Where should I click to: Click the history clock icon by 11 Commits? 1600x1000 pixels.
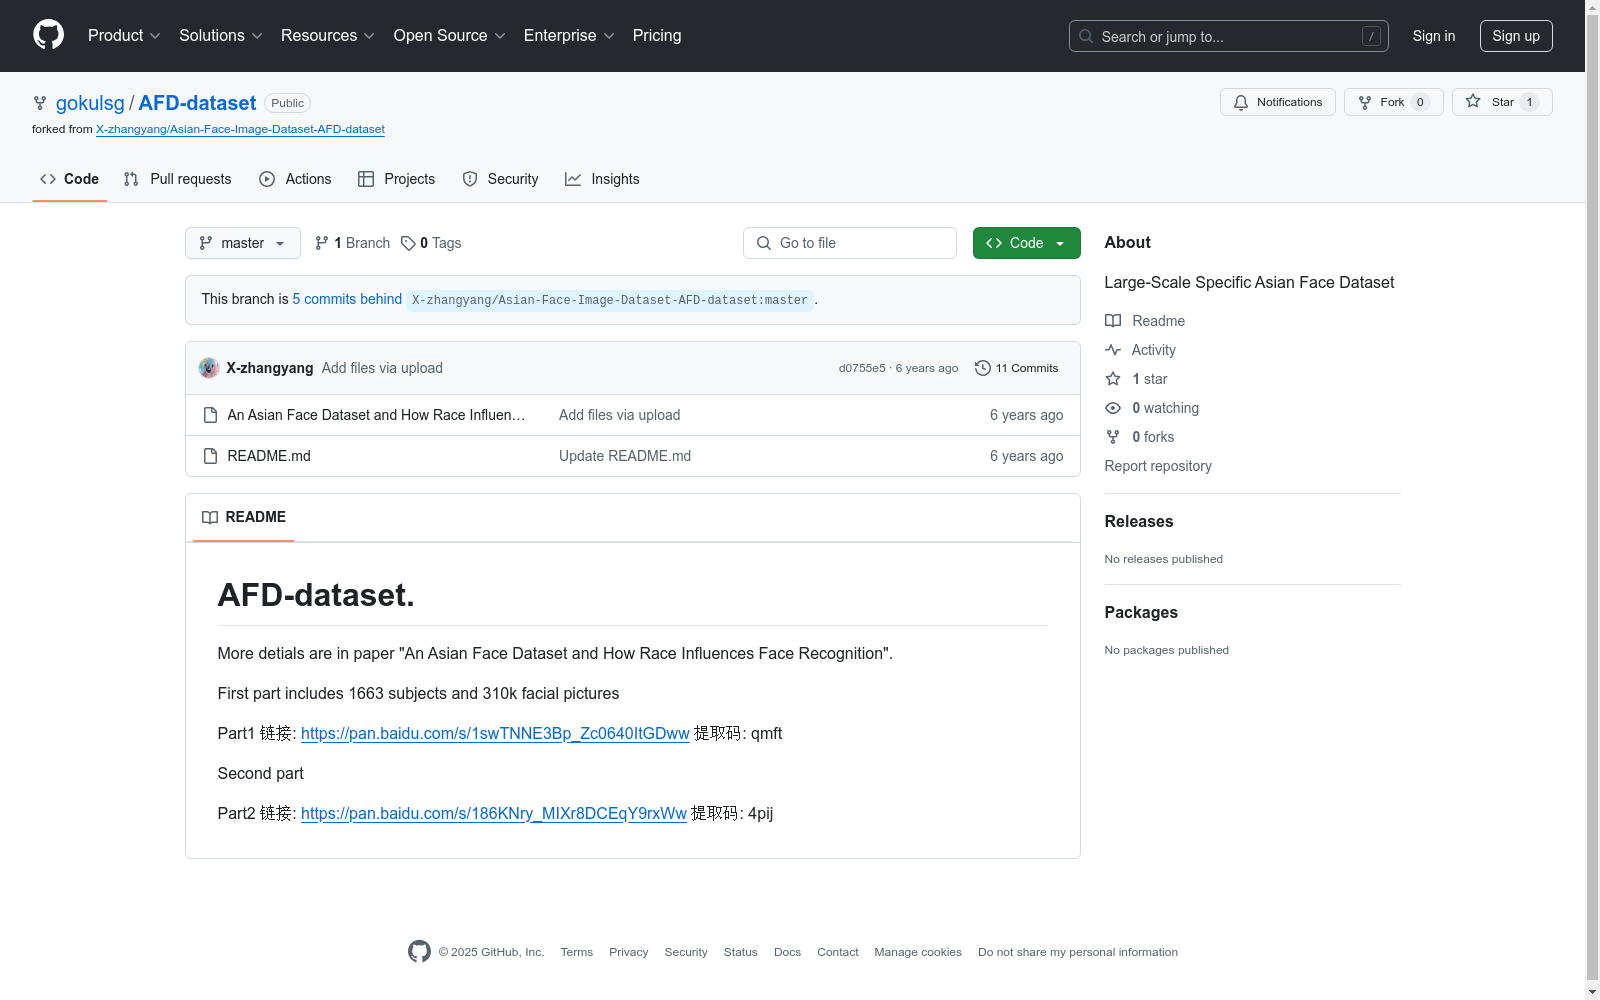click(x=983, y=368)
